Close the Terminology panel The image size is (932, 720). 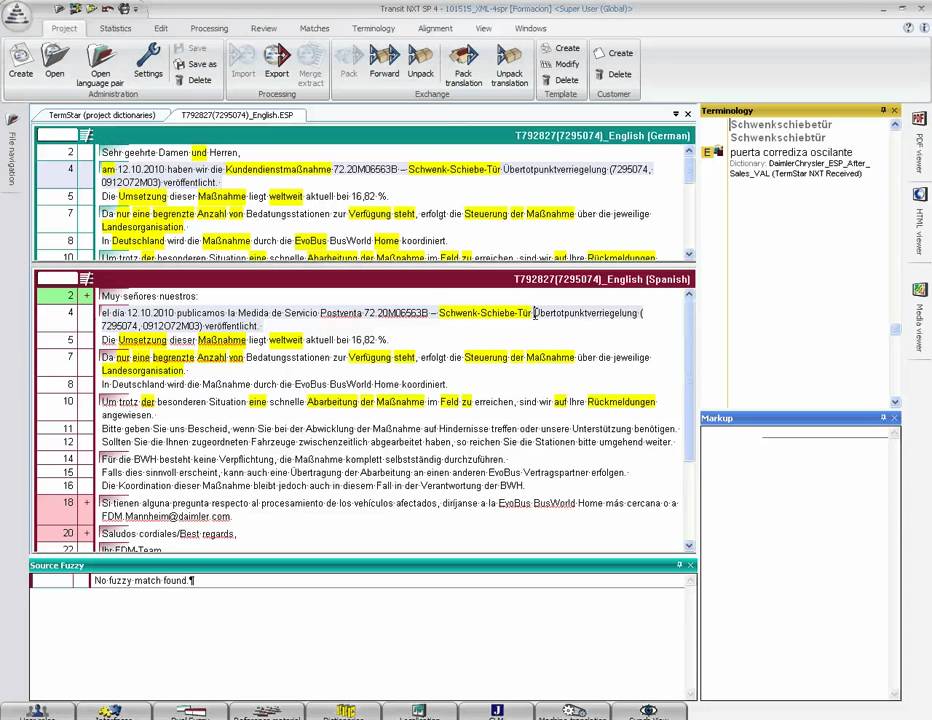(x=895, y=111)
